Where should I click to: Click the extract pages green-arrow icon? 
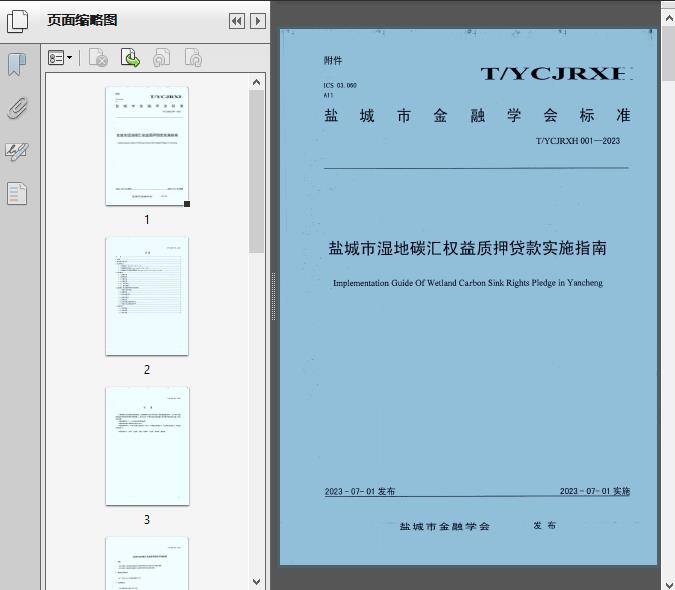(x=130, y=58)
